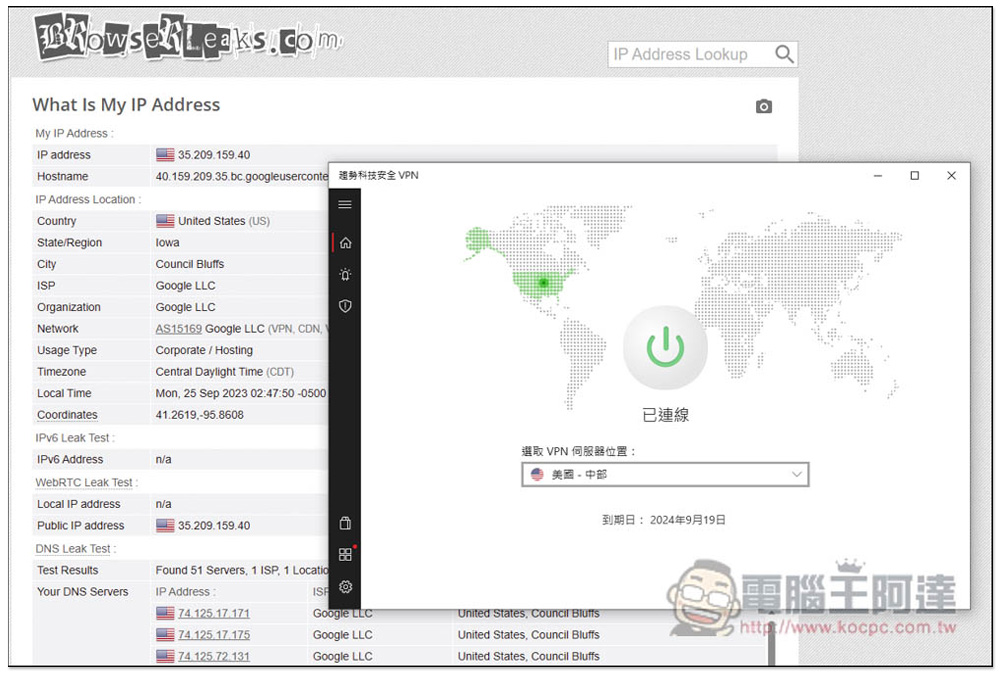1000x674 pixels.
Task: Click the Coordinates label link
Action: click(67, 415)
